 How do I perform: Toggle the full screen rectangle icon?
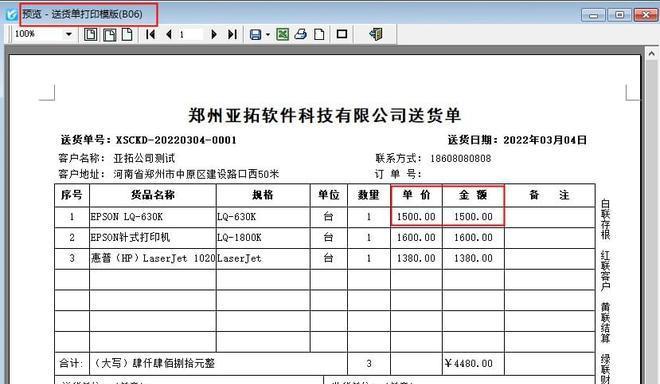(342, 34)
